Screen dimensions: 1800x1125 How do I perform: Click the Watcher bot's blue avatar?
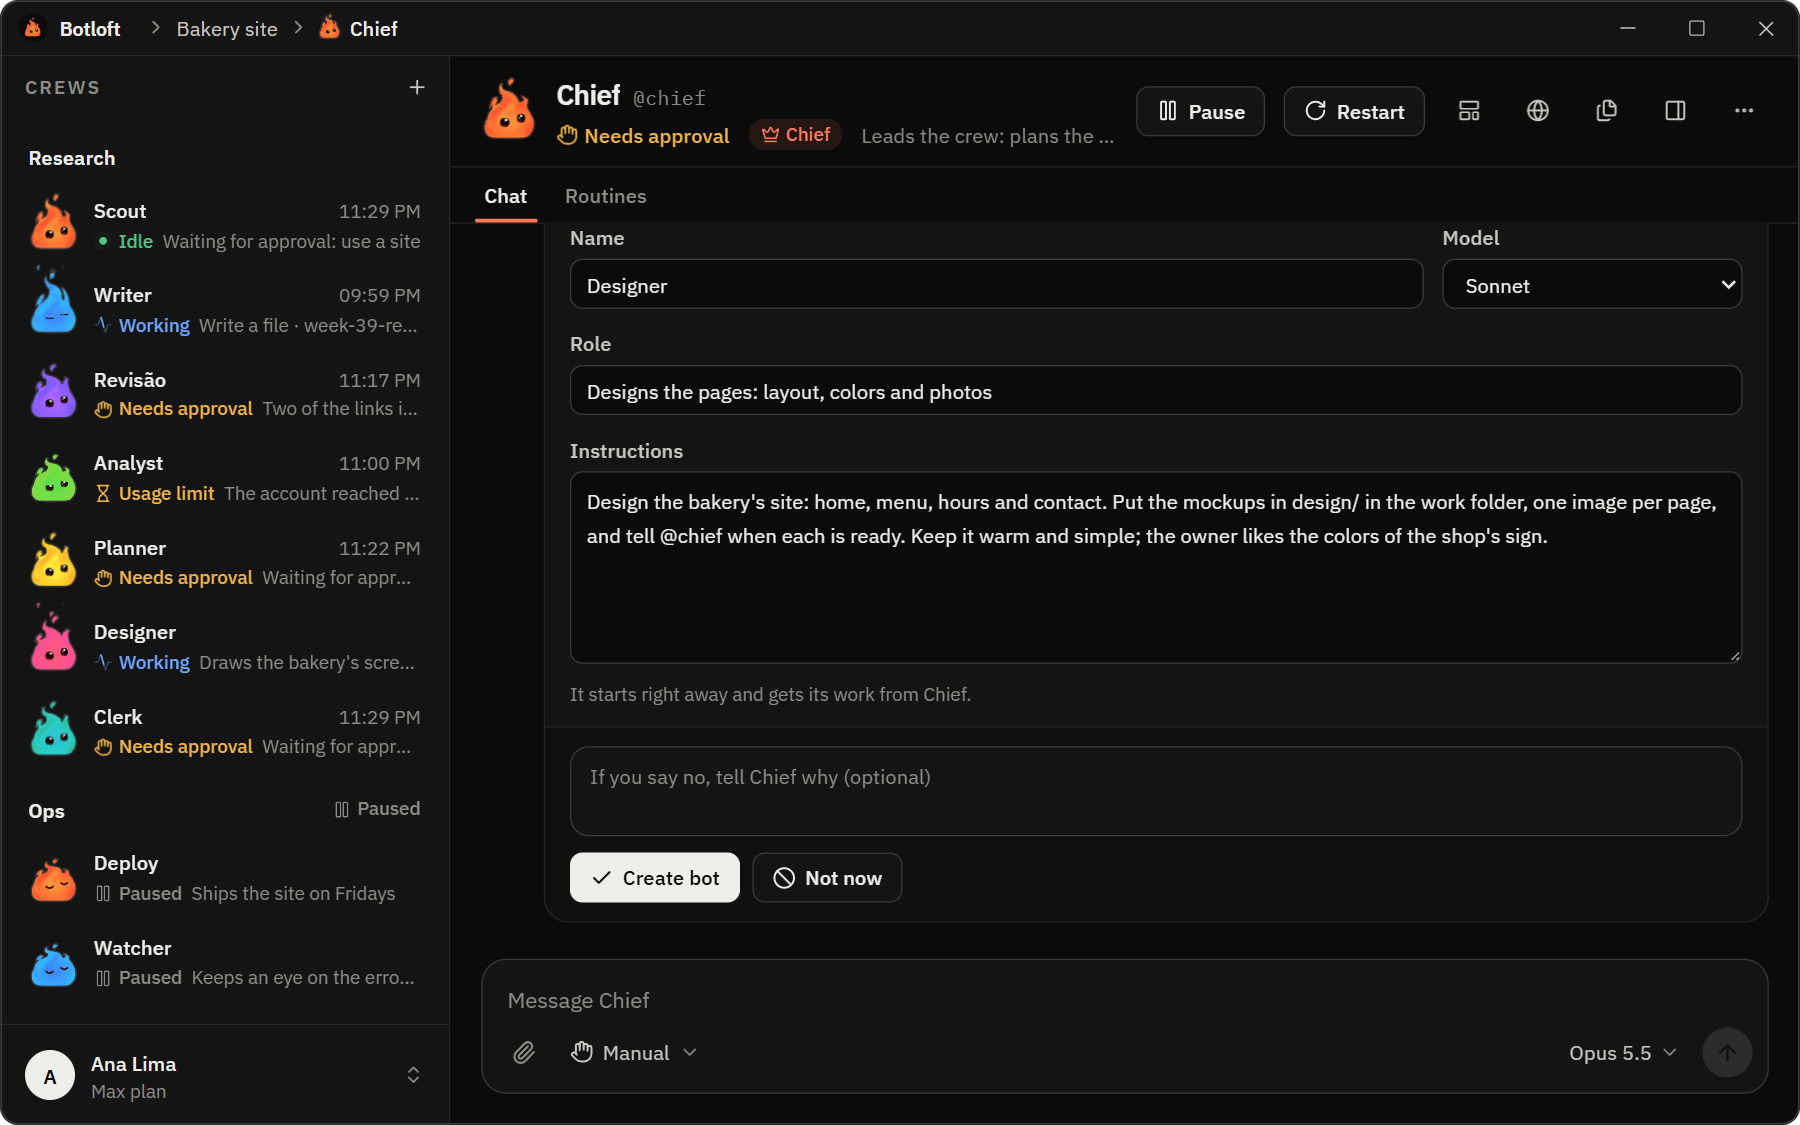[54, 964]
